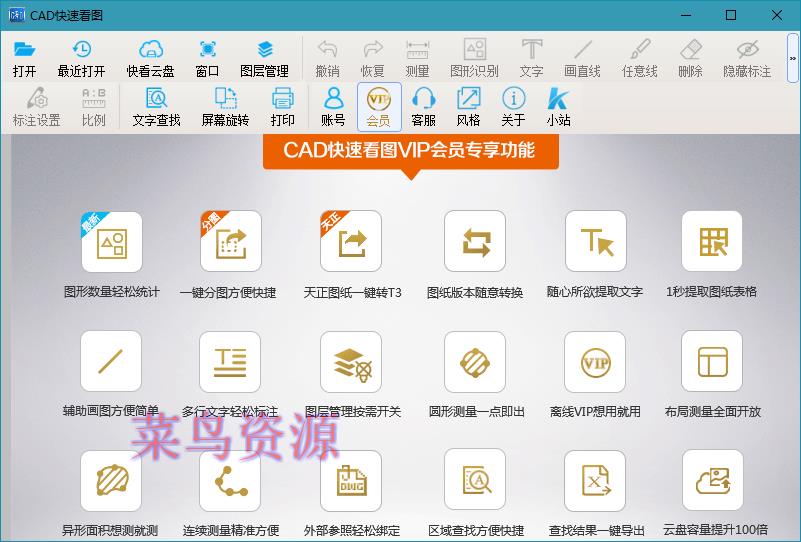The width and height of the screenshot is (801, 542).
Task: Toggle 隐藏标注 hide annotations
Action: click(x=747, y=58)
